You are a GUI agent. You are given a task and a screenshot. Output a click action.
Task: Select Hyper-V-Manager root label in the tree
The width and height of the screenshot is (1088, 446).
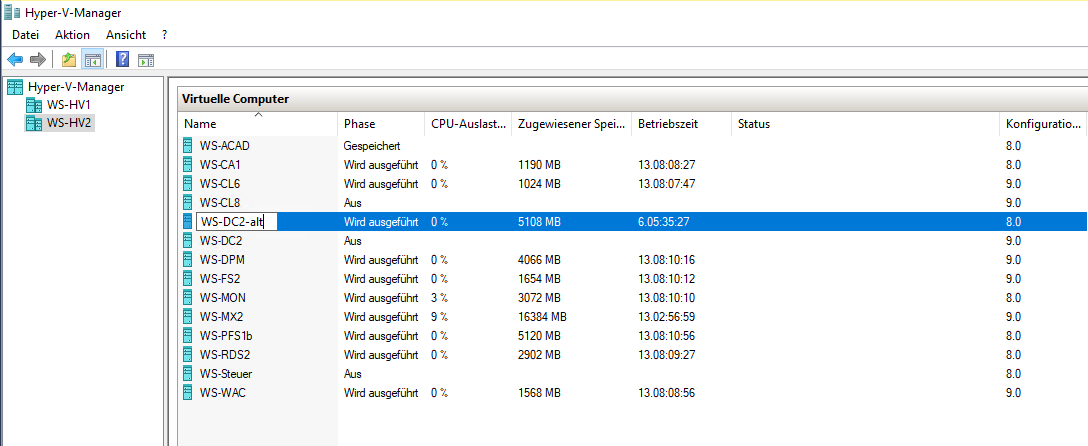76,87
